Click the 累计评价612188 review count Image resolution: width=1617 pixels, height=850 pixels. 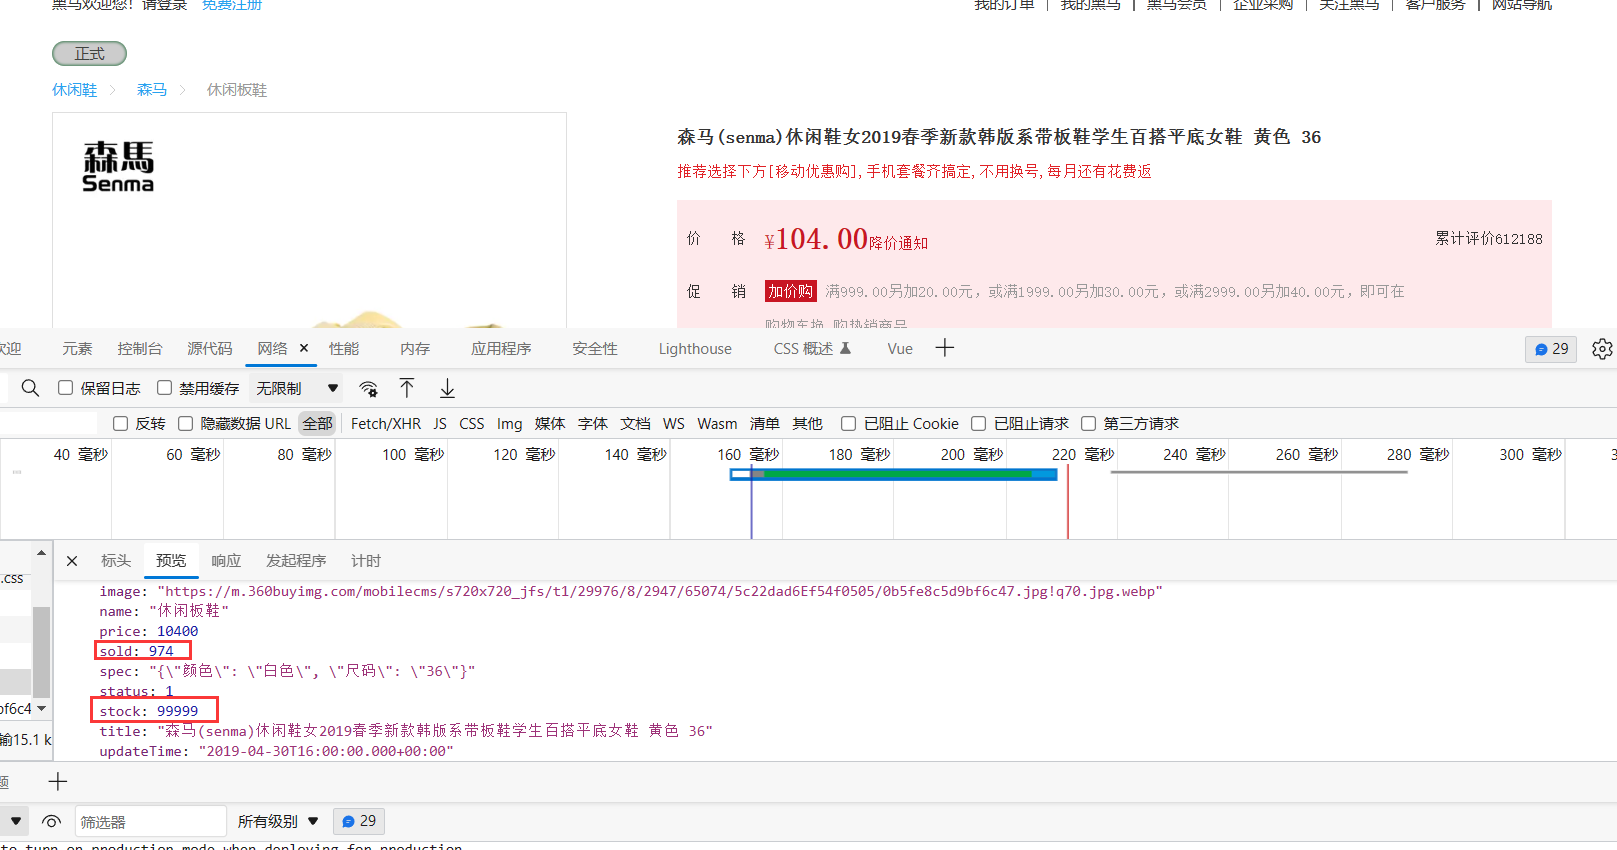click(x=1489, y=239)
